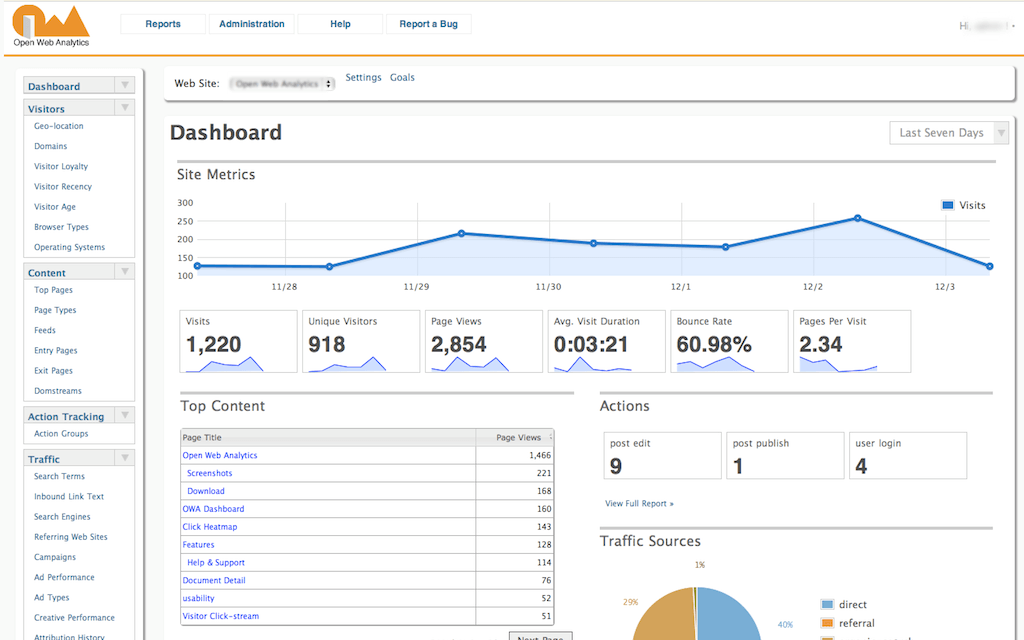Sort by the Page Views column header
1024x640 pixels.
pyautogui.click(x=518, y=437)
